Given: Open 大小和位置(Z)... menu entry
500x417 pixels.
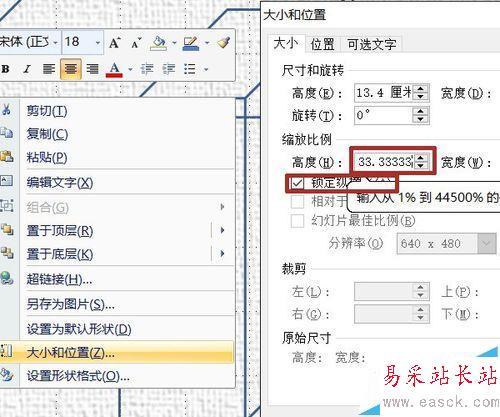Looking at the screenshot, I should (x=117, y=352).
